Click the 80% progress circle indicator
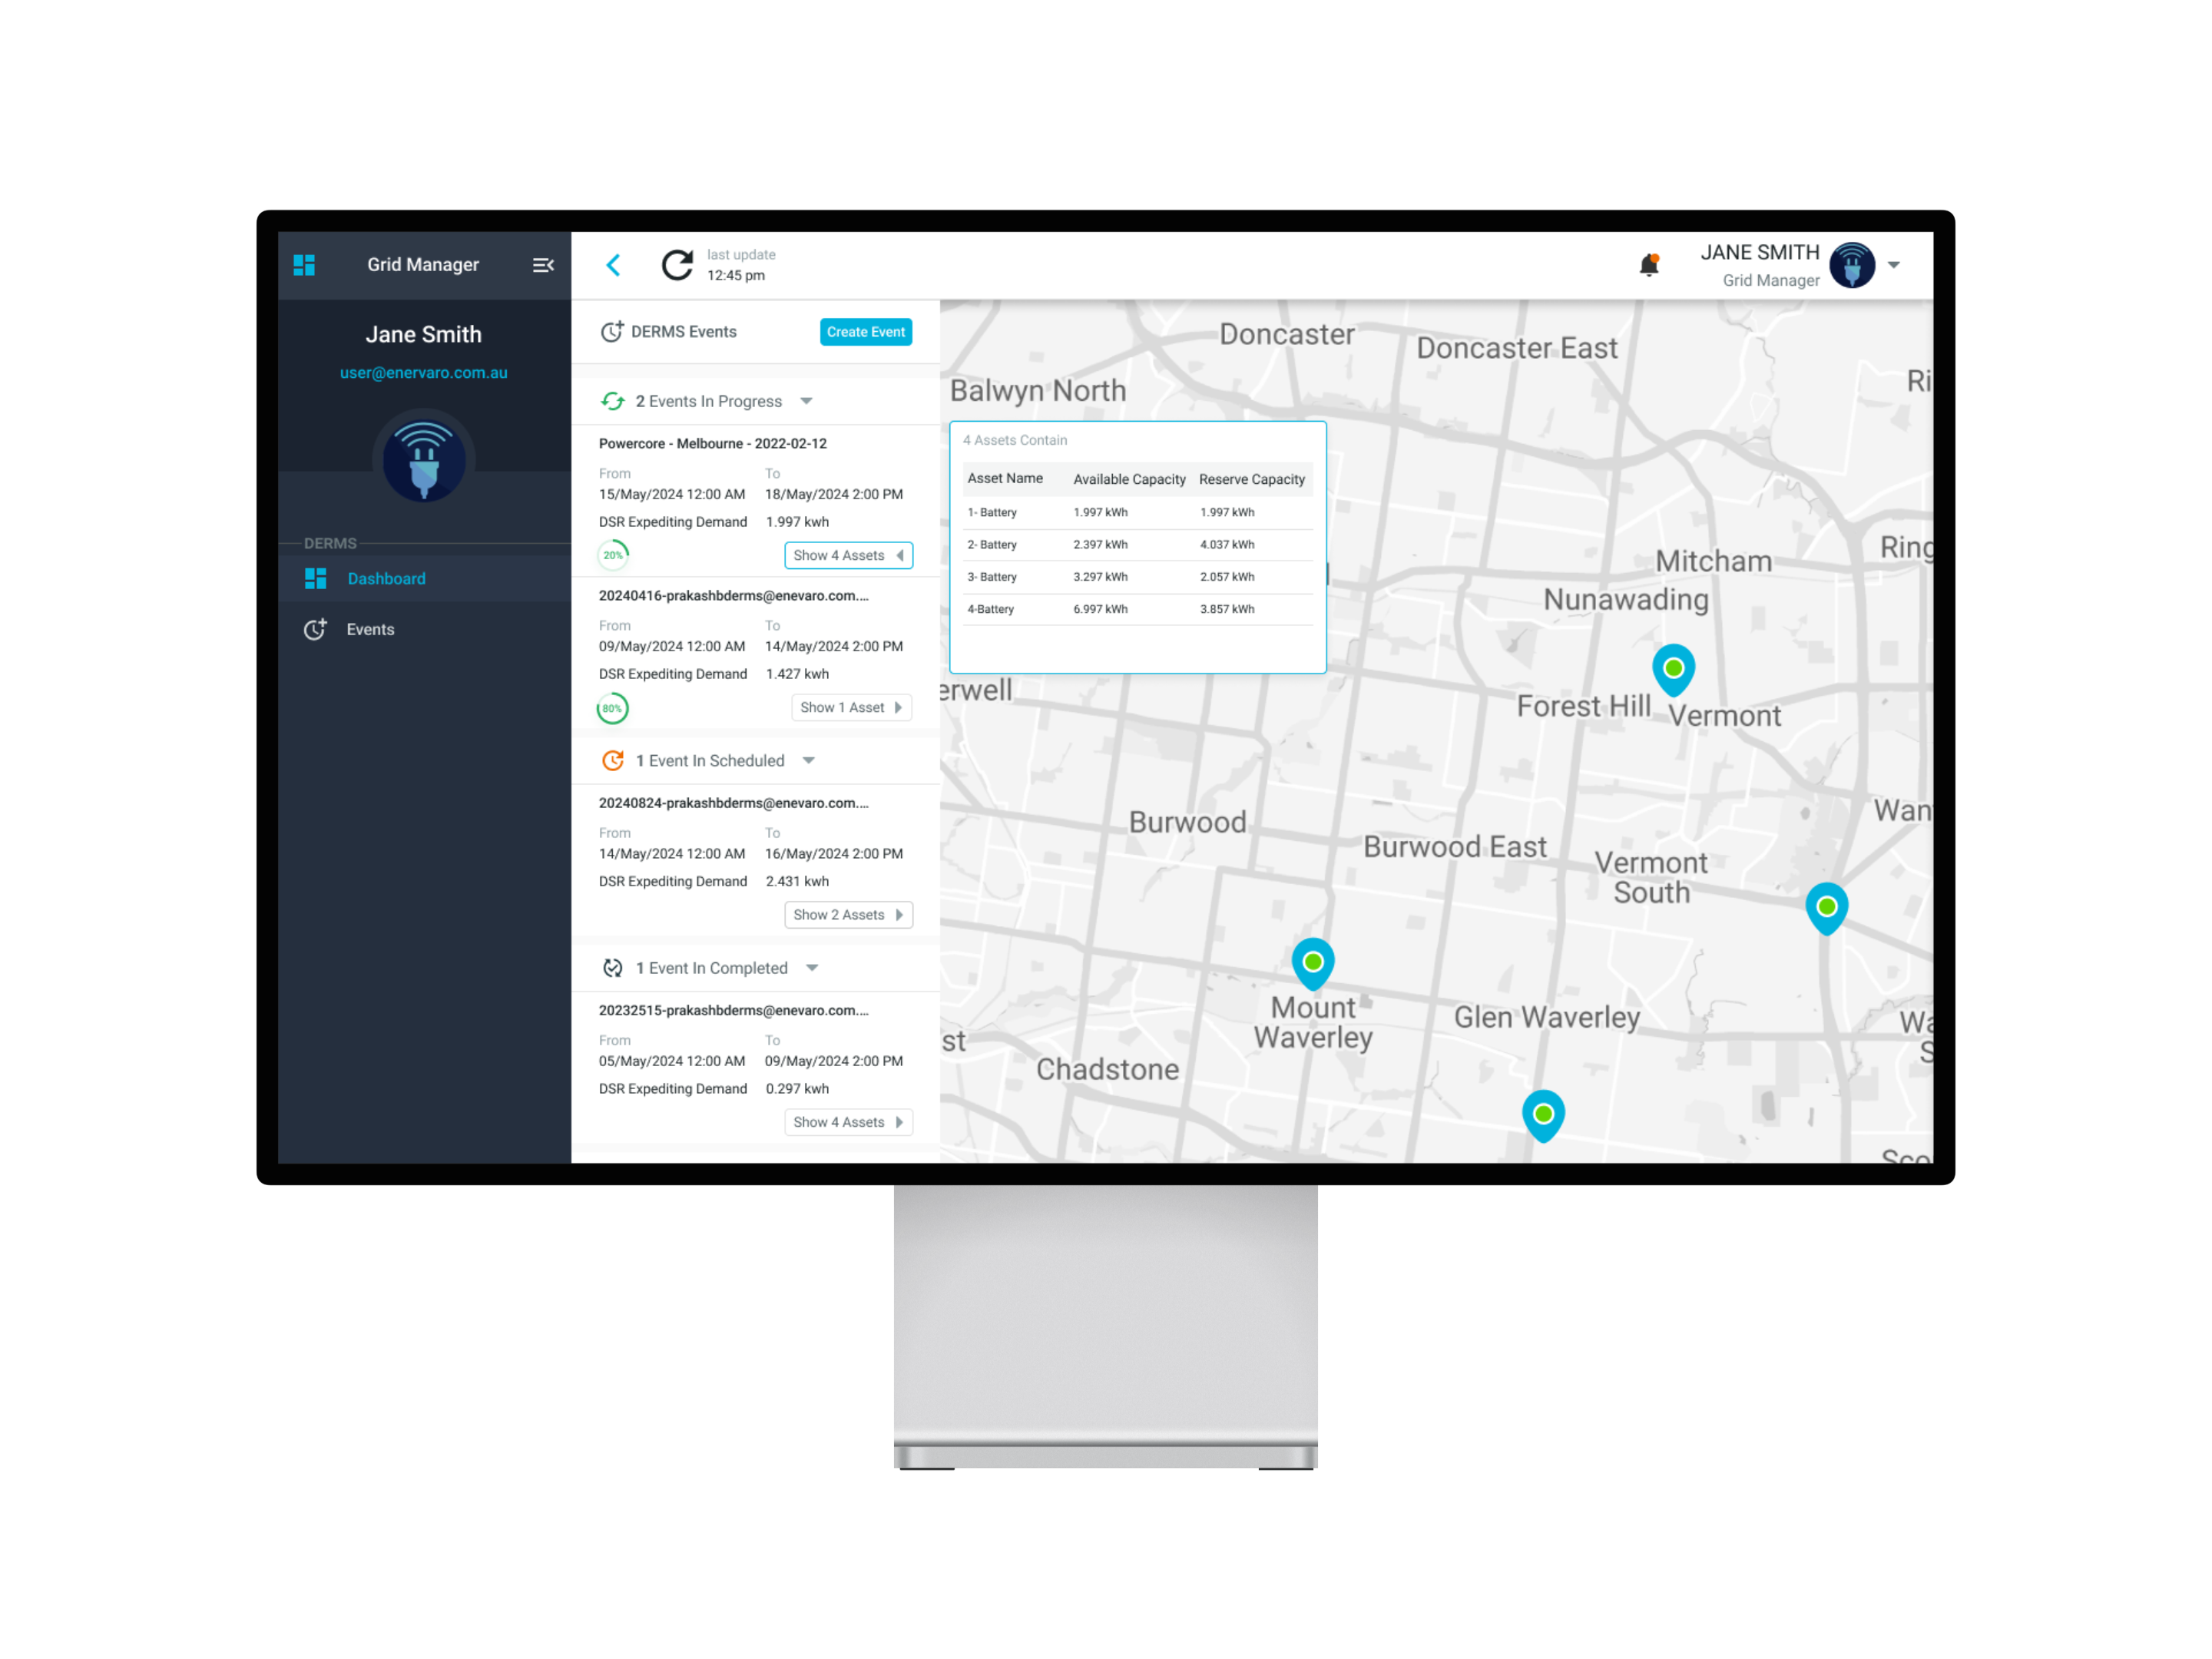The height and width of the screenshot is (1659, 2212). click(x=612, y=708)
